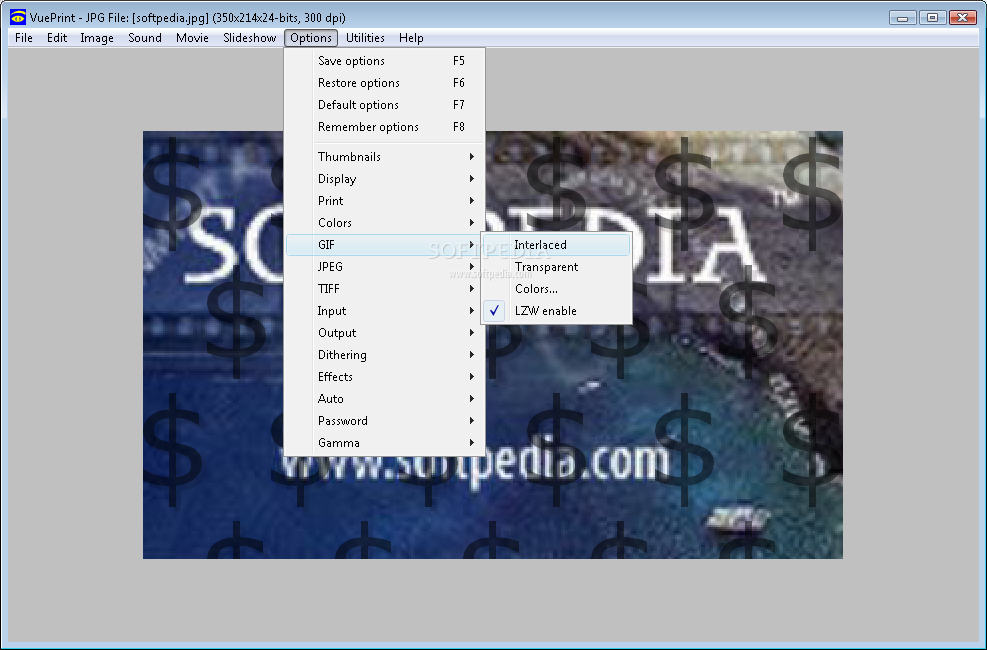Maximize the VuePrint window
This screenshot has width=987, height=650.
pos(932,18)
